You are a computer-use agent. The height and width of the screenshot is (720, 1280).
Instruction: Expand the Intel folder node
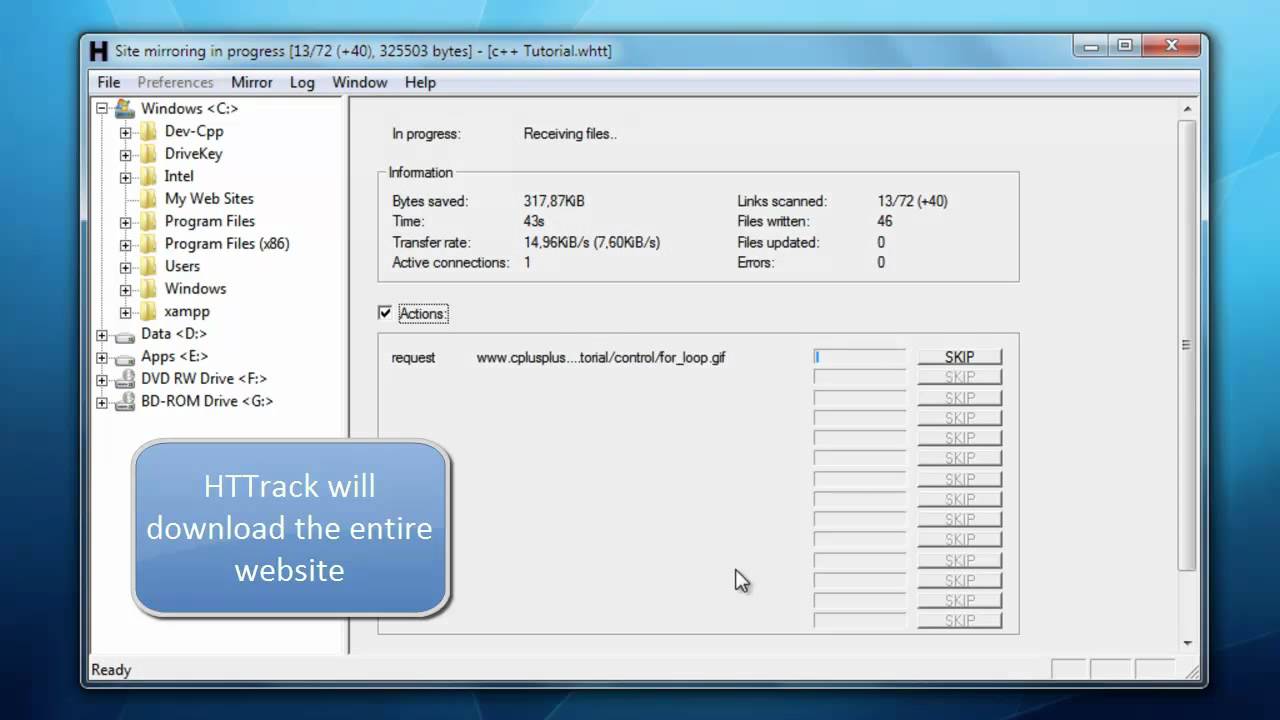point(125,177)
